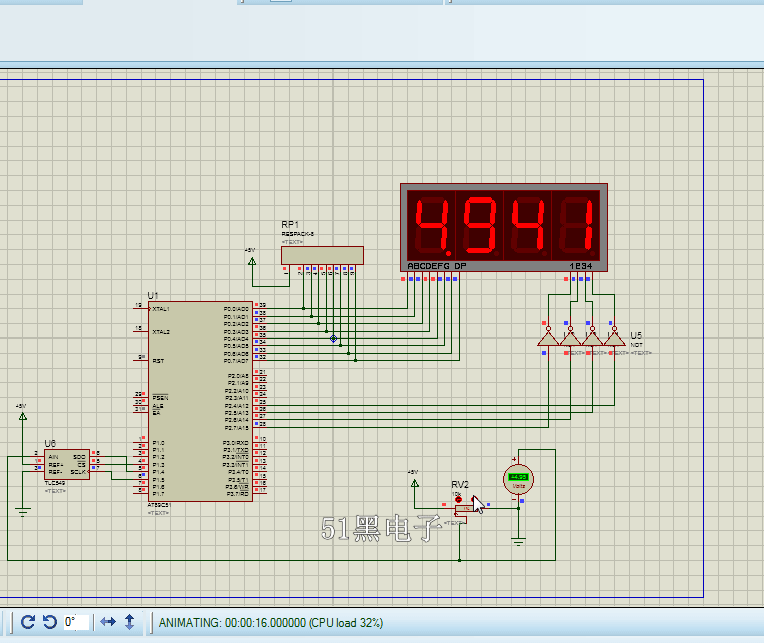Click the ALE pin label on U1
Screen dimensions: 764x643
click(158, 406)
